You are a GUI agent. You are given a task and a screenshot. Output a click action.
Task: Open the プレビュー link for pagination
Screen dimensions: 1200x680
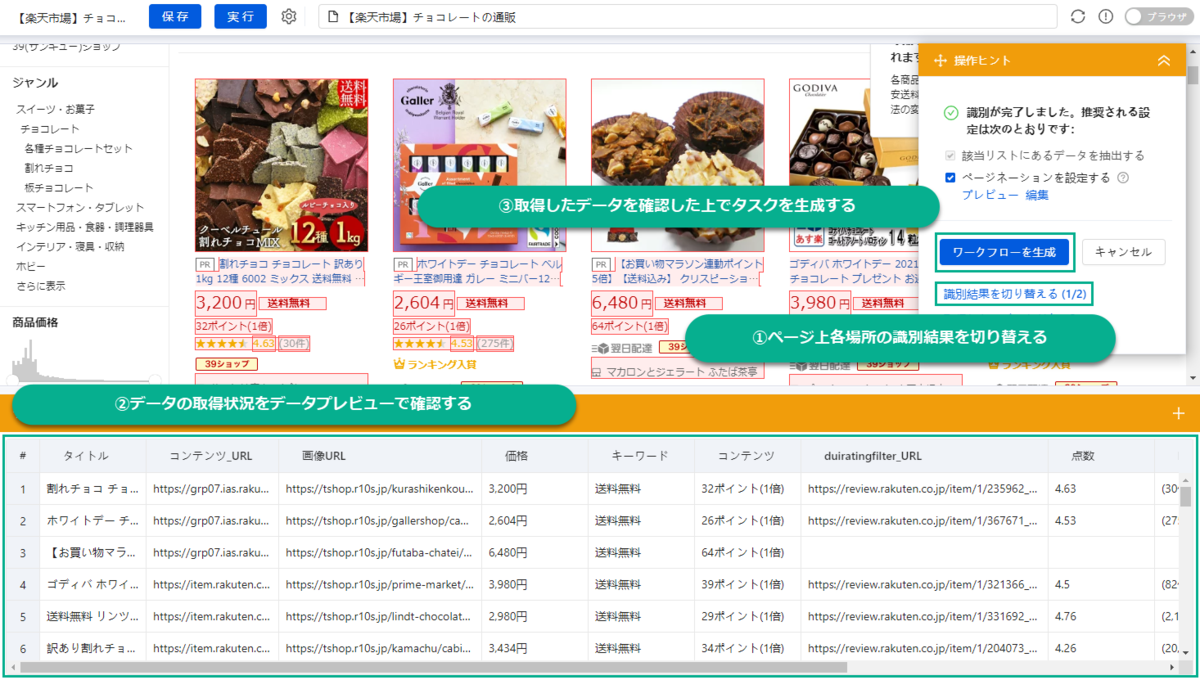(x=989, y=195)
